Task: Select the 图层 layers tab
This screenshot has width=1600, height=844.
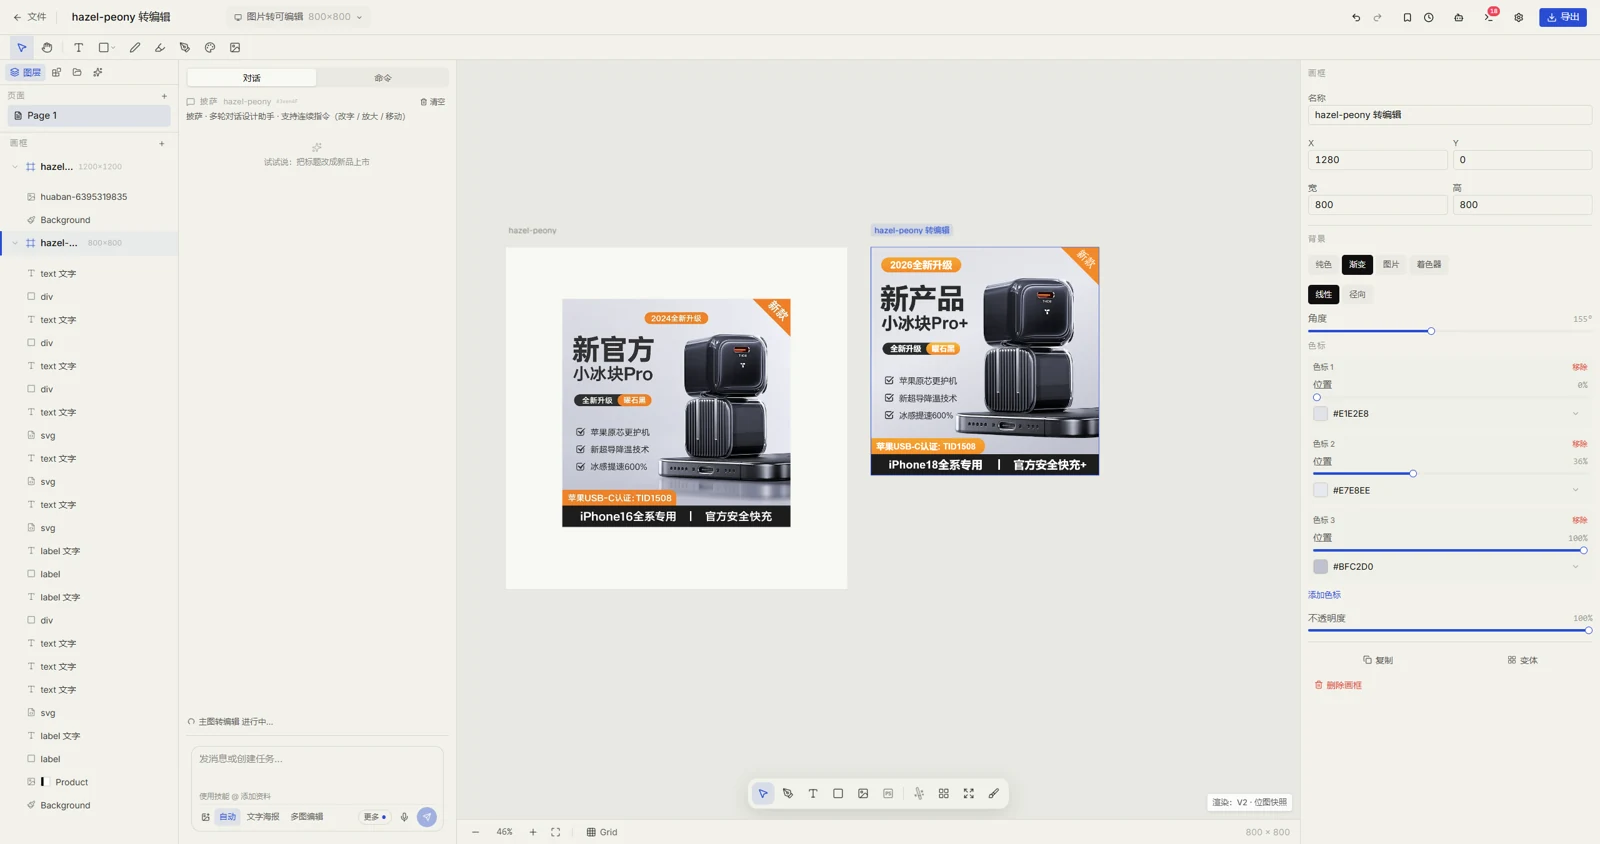Action: click(x=25, y=72)
